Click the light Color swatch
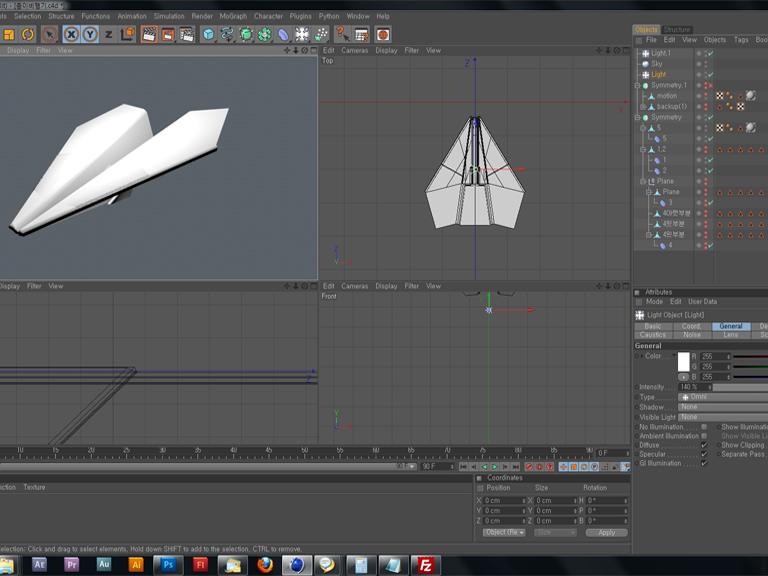 pos(684,361)
